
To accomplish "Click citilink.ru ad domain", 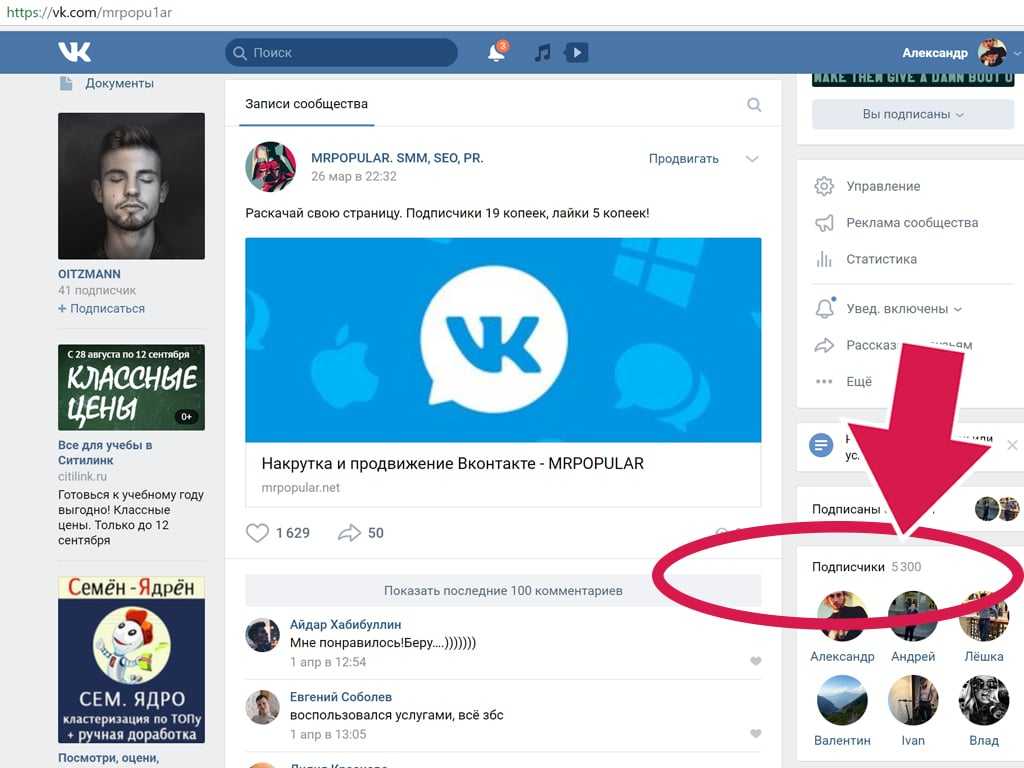I will coord(82,477).
